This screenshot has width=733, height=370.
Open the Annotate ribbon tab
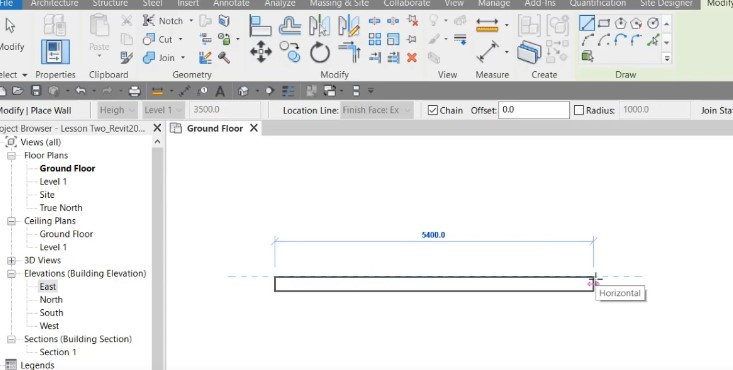pyautogui.click(x=231, y=4)
